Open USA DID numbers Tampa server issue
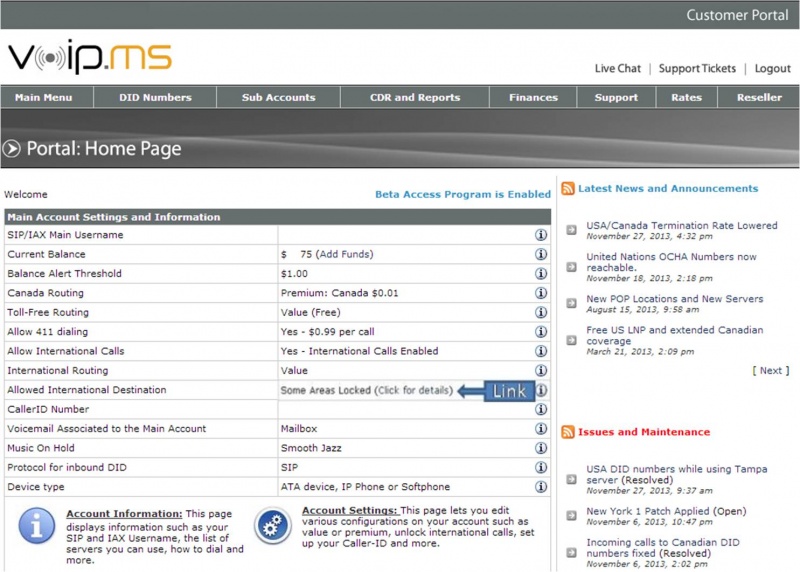 [677, 475]
